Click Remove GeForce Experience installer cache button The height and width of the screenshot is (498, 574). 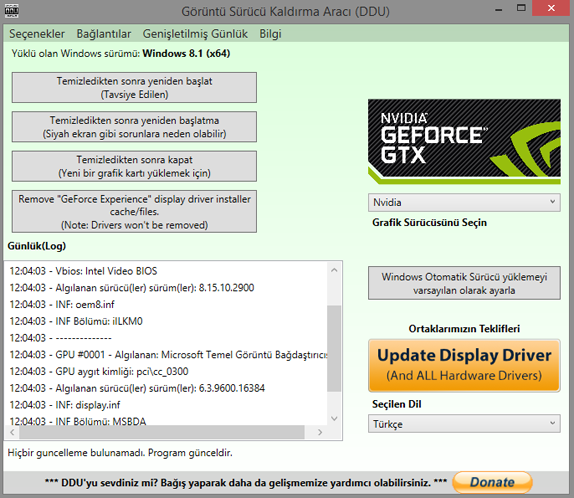click(x=134, y=212)
